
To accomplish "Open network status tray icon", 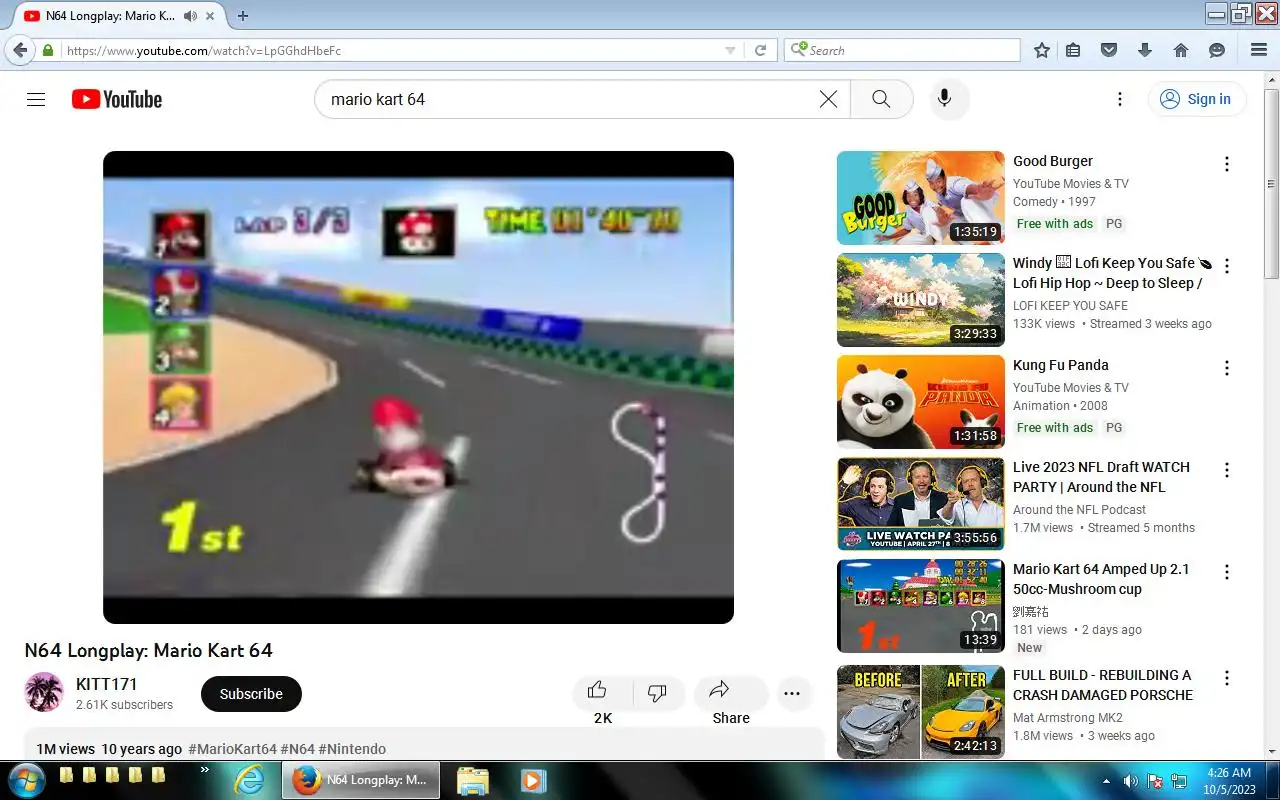I will (1179, 781).
